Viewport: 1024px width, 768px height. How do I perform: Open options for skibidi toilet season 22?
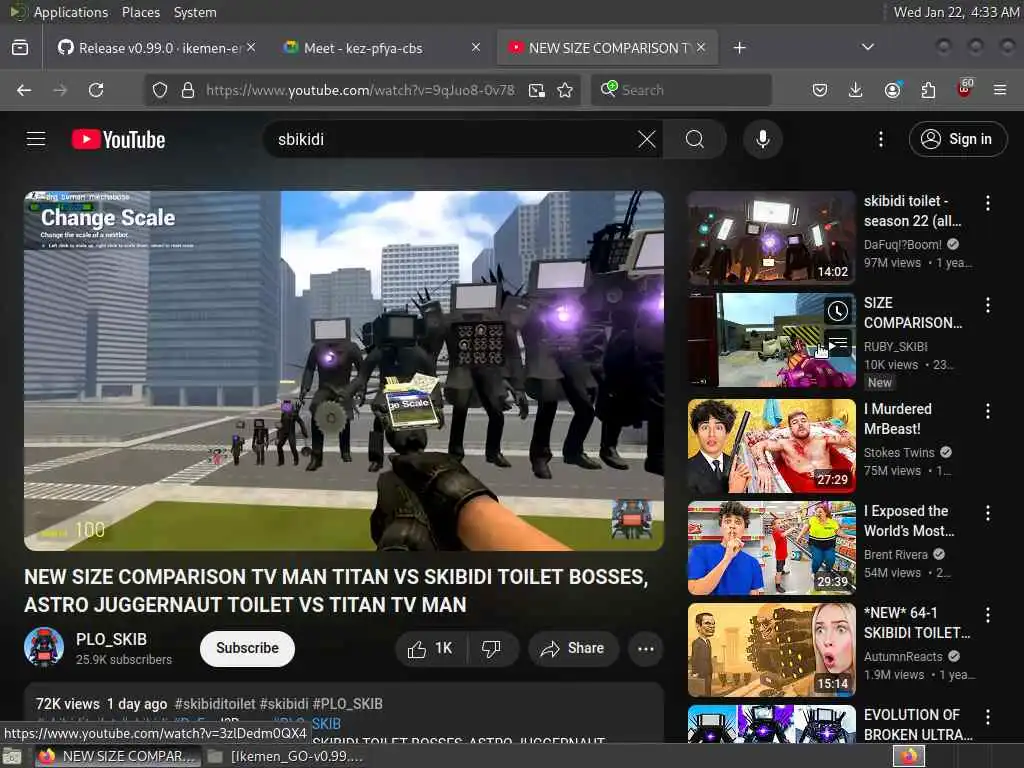click(x=987, y=203)
